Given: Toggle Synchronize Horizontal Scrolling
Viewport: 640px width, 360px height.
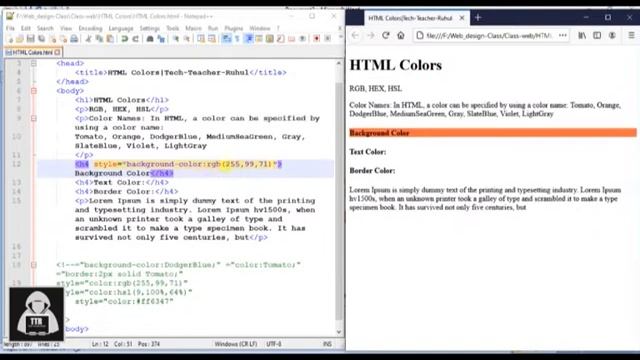Looking at the screenshot, I should (211, 39).
